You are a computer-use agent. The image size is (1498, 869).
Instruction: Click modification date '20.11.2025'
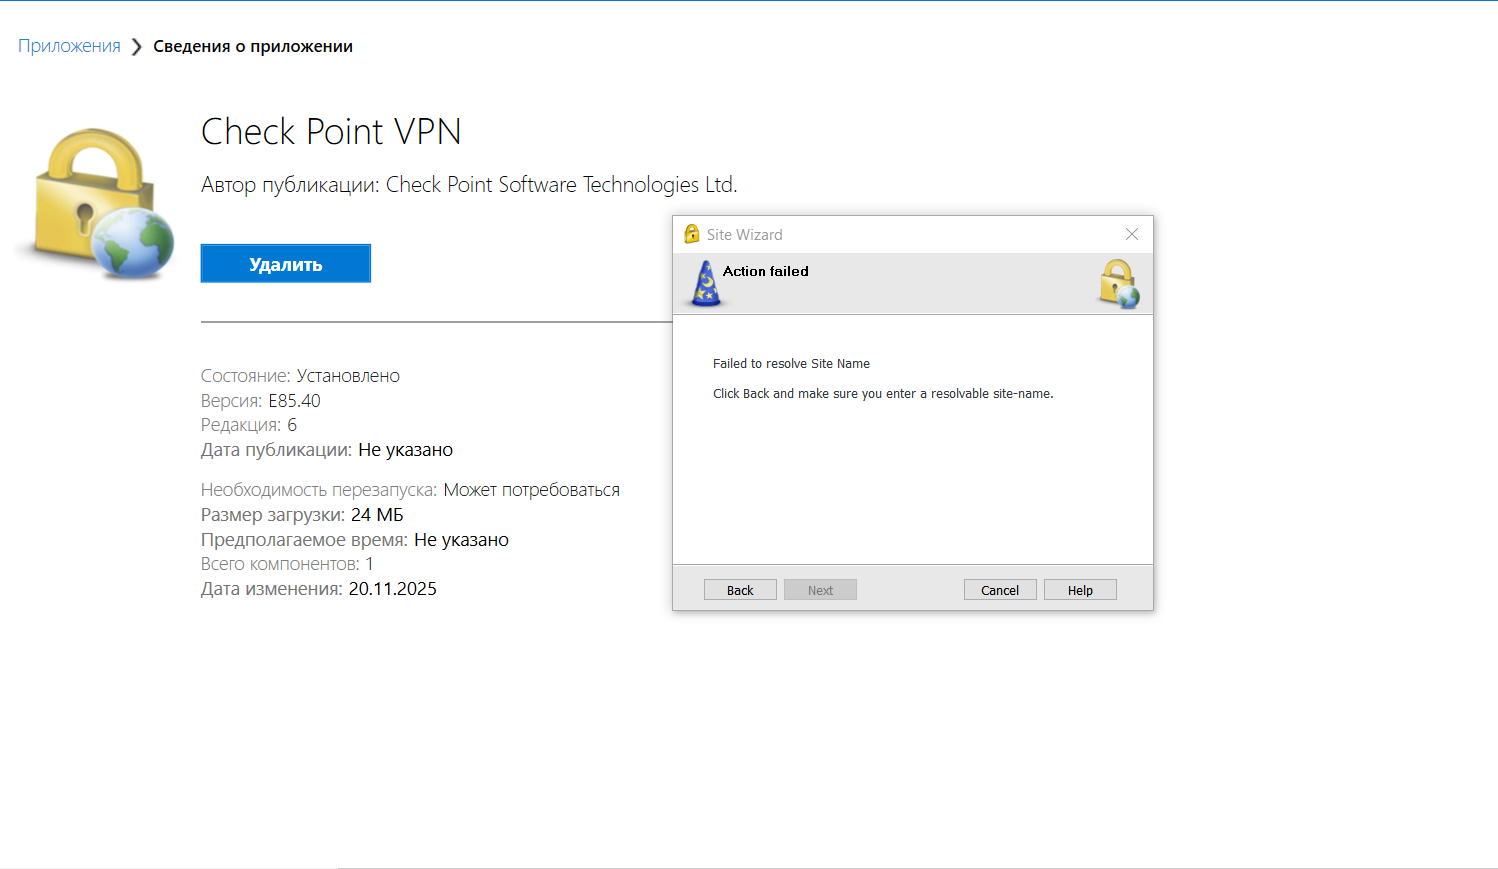point(393,589)
